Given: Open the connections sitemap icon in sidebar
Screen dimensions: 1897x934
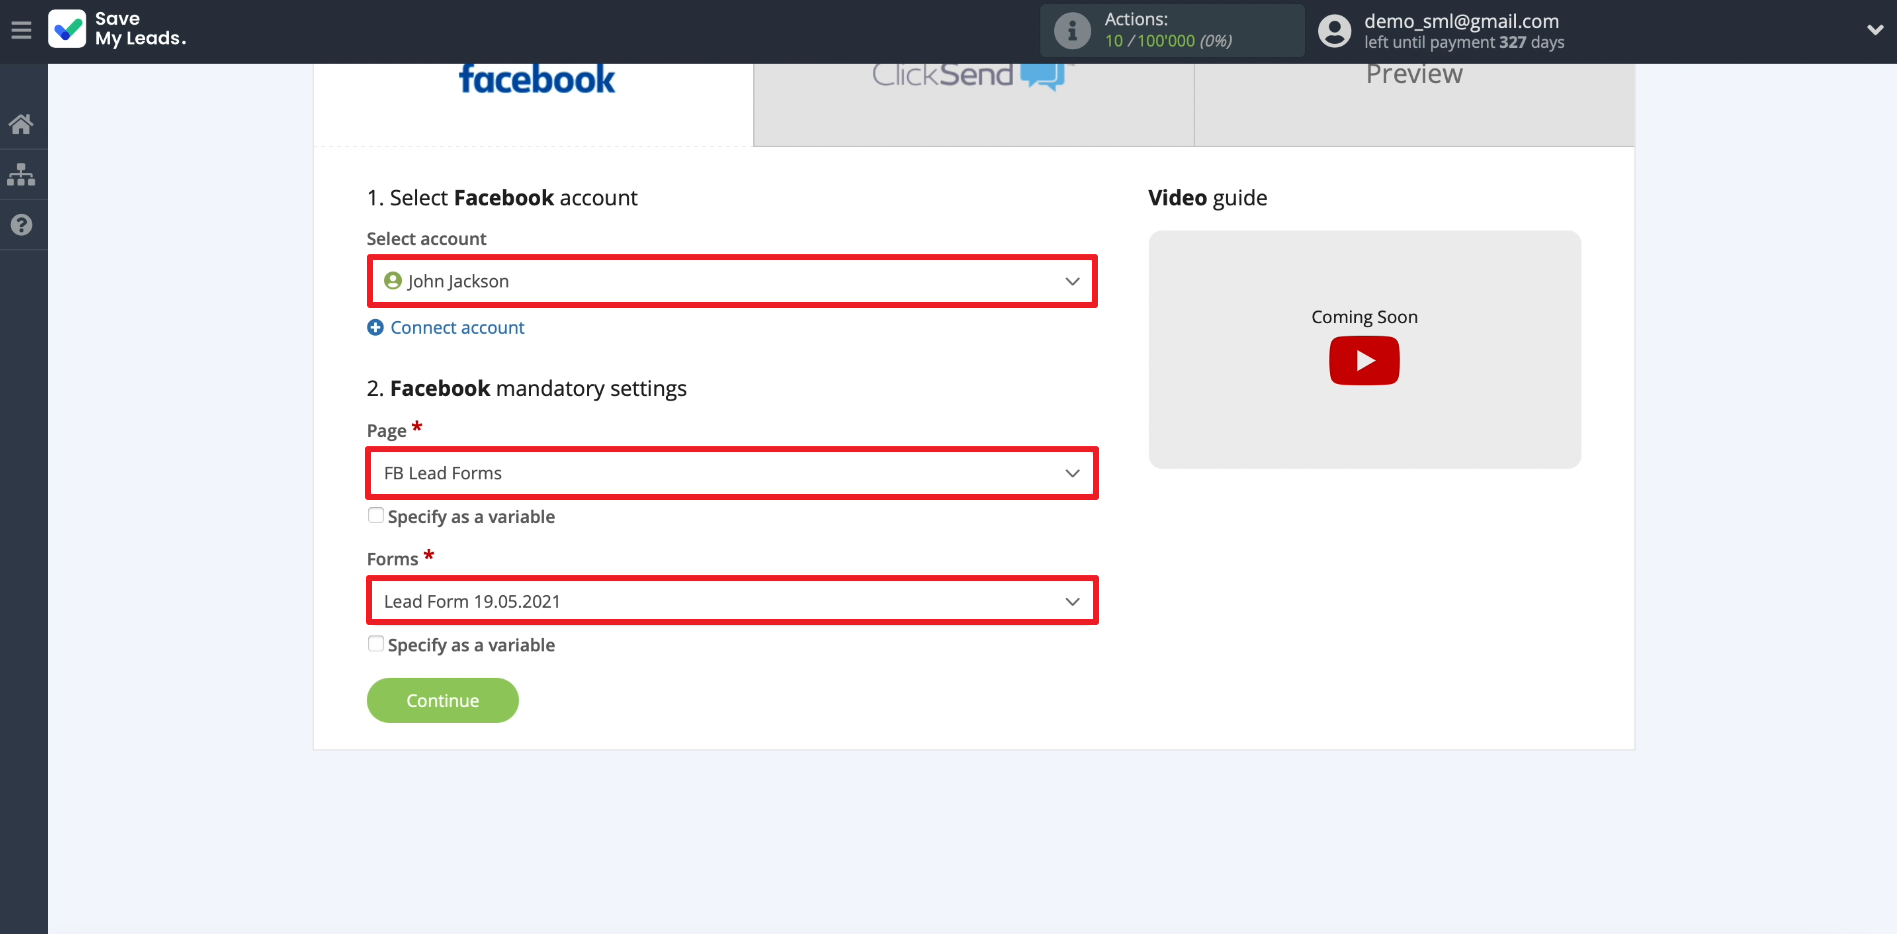Looking at the screenshot, I should (x=21, y=175).
